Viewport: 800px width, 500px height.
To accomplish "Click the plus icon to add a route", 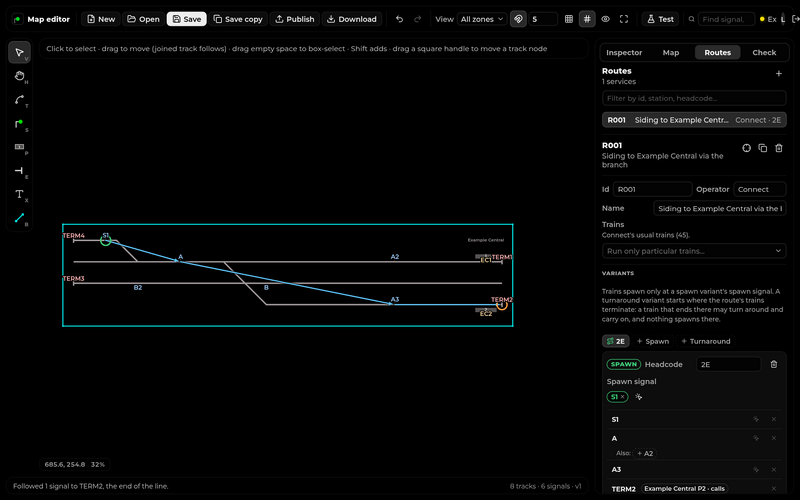I will (779, 73).
